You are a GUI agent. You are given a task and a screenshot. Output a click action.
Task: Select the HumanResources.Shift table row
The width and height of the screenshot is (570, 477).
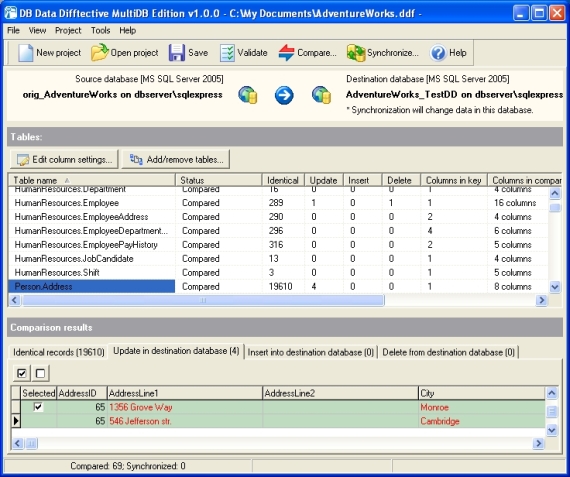click(278, 273)
